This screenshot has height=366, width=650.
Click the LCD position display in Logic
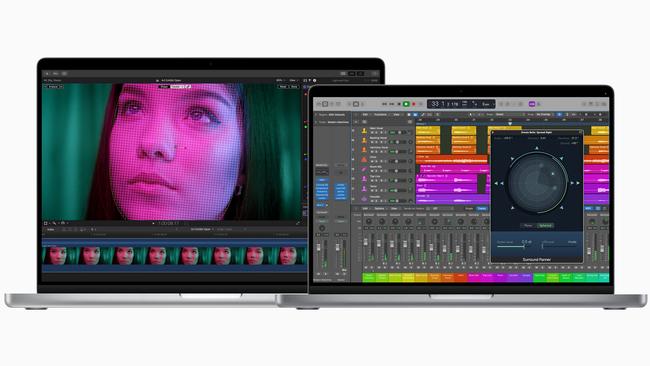pyautogui.click(x=461, y=104)
